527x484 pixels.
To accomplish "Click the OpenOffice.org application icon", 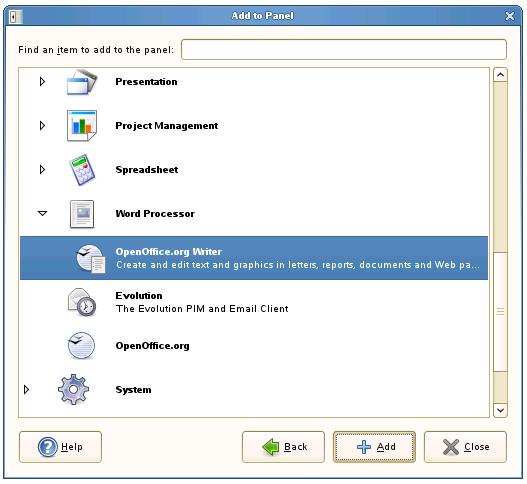I will point(82,346).
